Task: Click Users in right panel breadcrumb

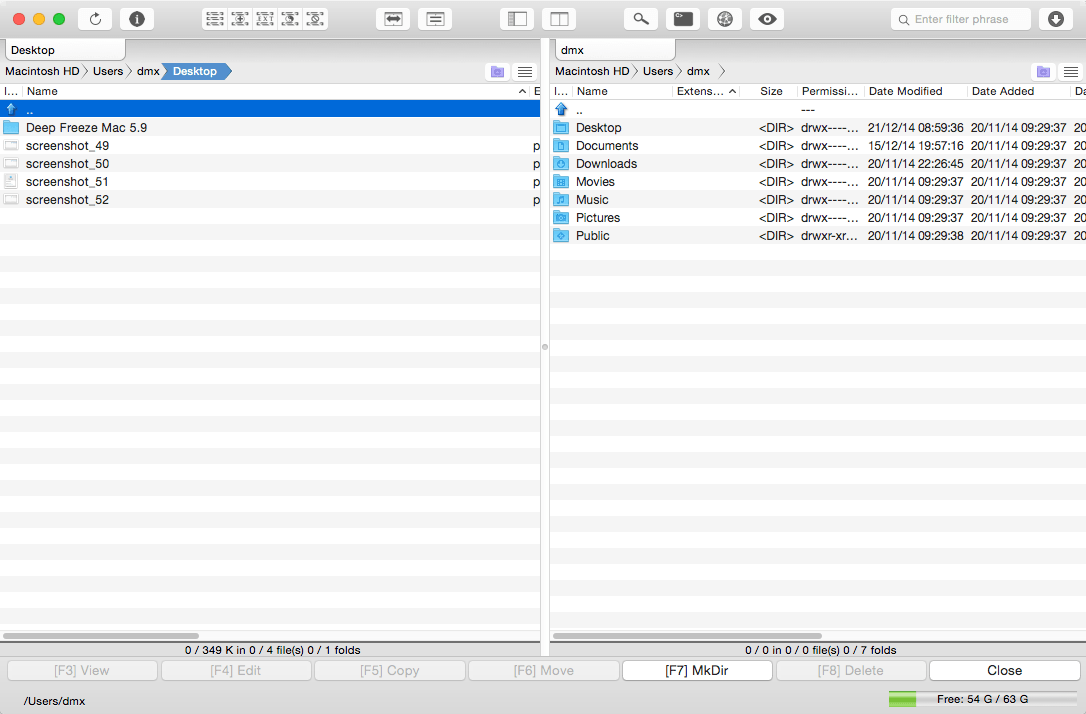Action: pyautogui.click(x=658, y=71)
